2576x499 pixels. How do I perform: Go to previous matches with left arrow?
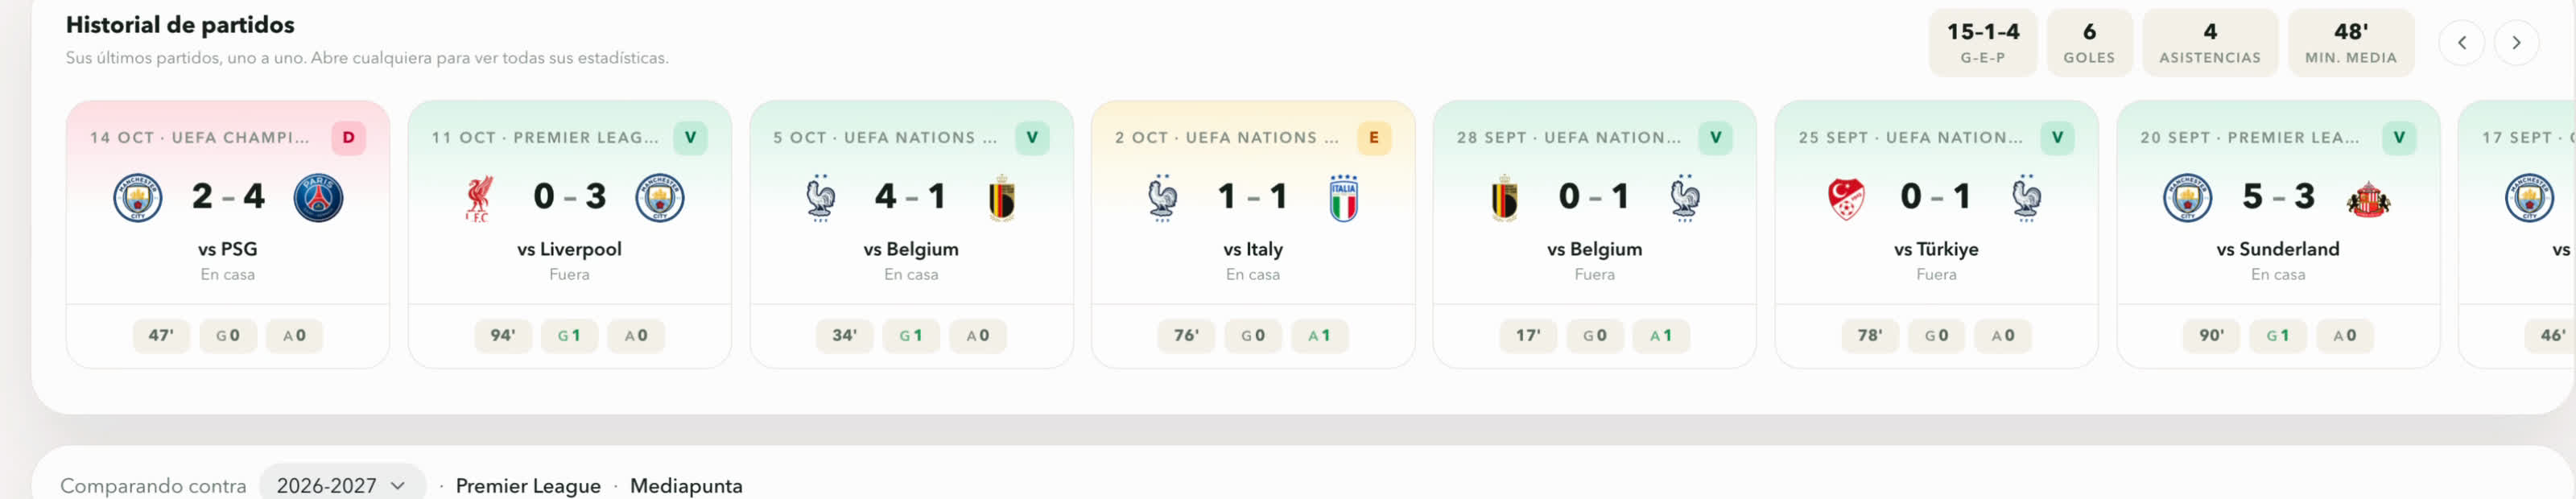point(2461,43)
